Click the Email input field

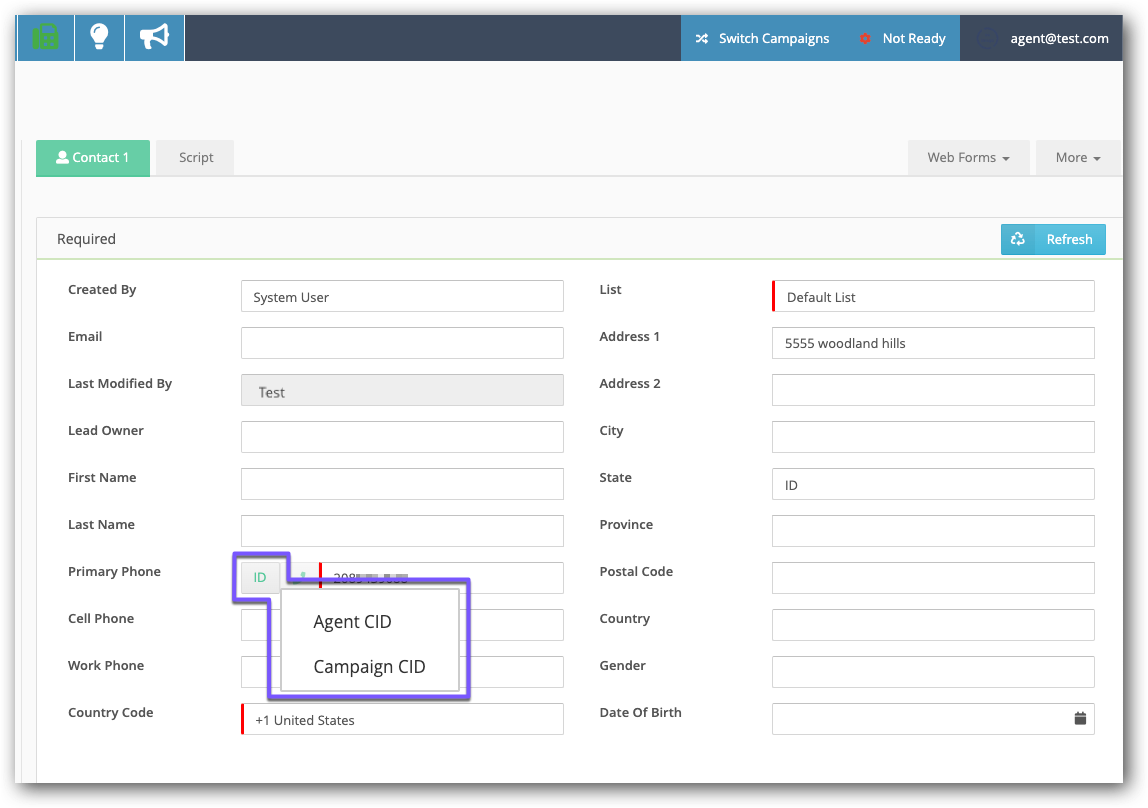[402, 343]
